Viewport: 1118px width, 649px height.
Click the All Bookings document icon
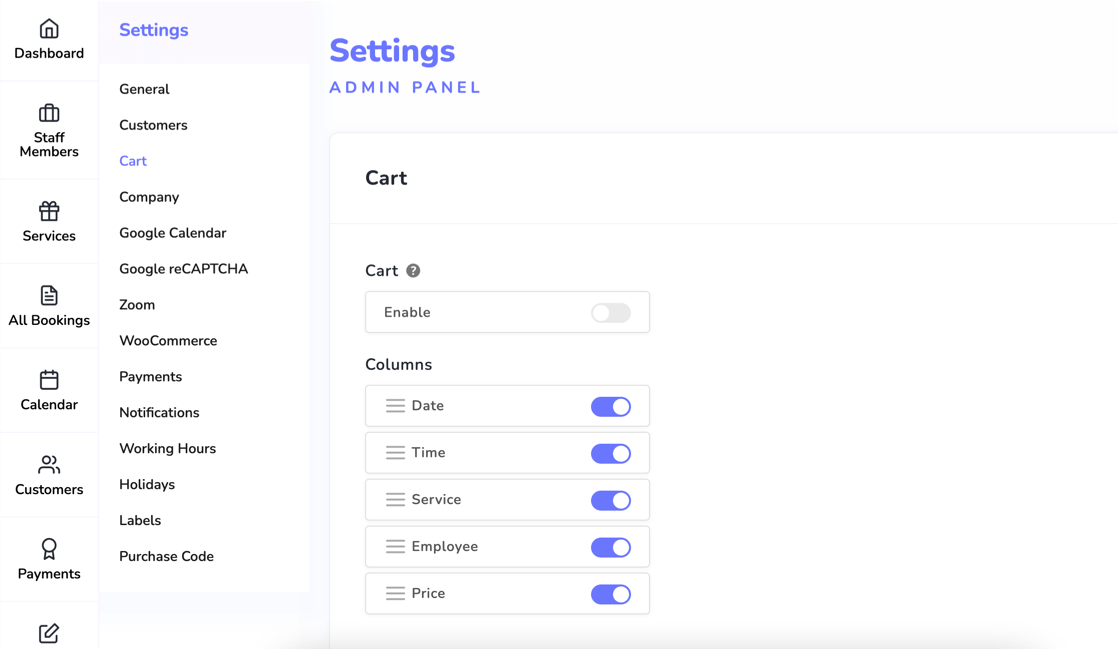49,295
